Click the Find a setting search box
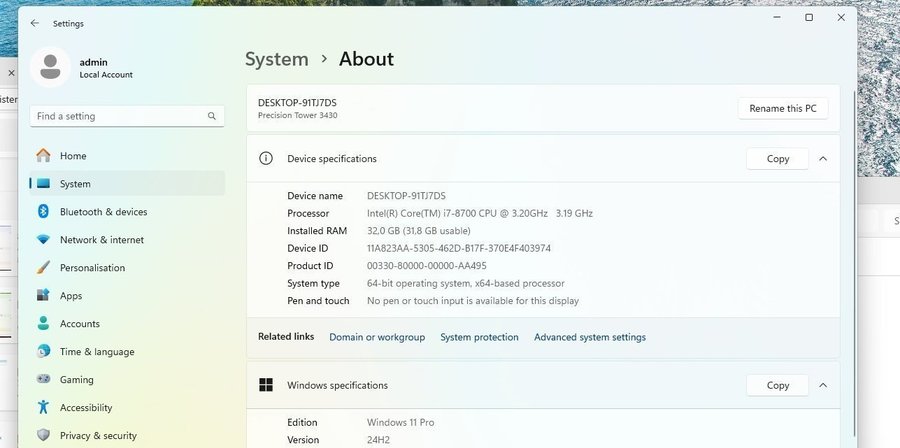This screenshot has height=448, width=900. click(x=120, y=116)
